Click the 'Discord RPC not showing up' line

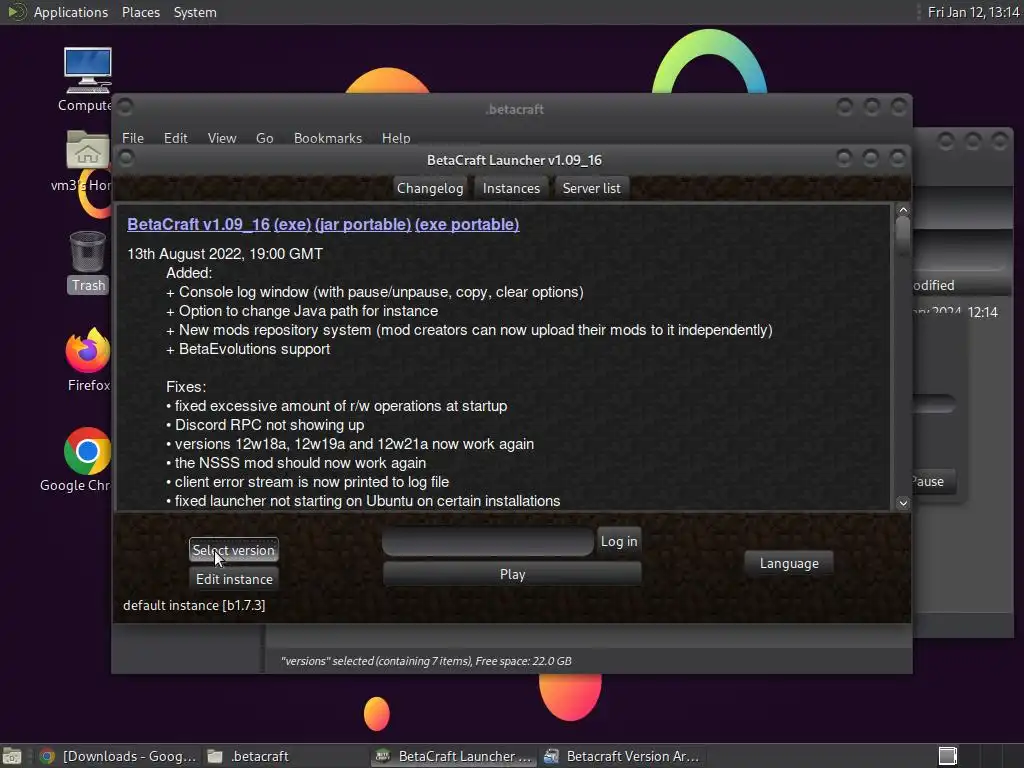265,424
